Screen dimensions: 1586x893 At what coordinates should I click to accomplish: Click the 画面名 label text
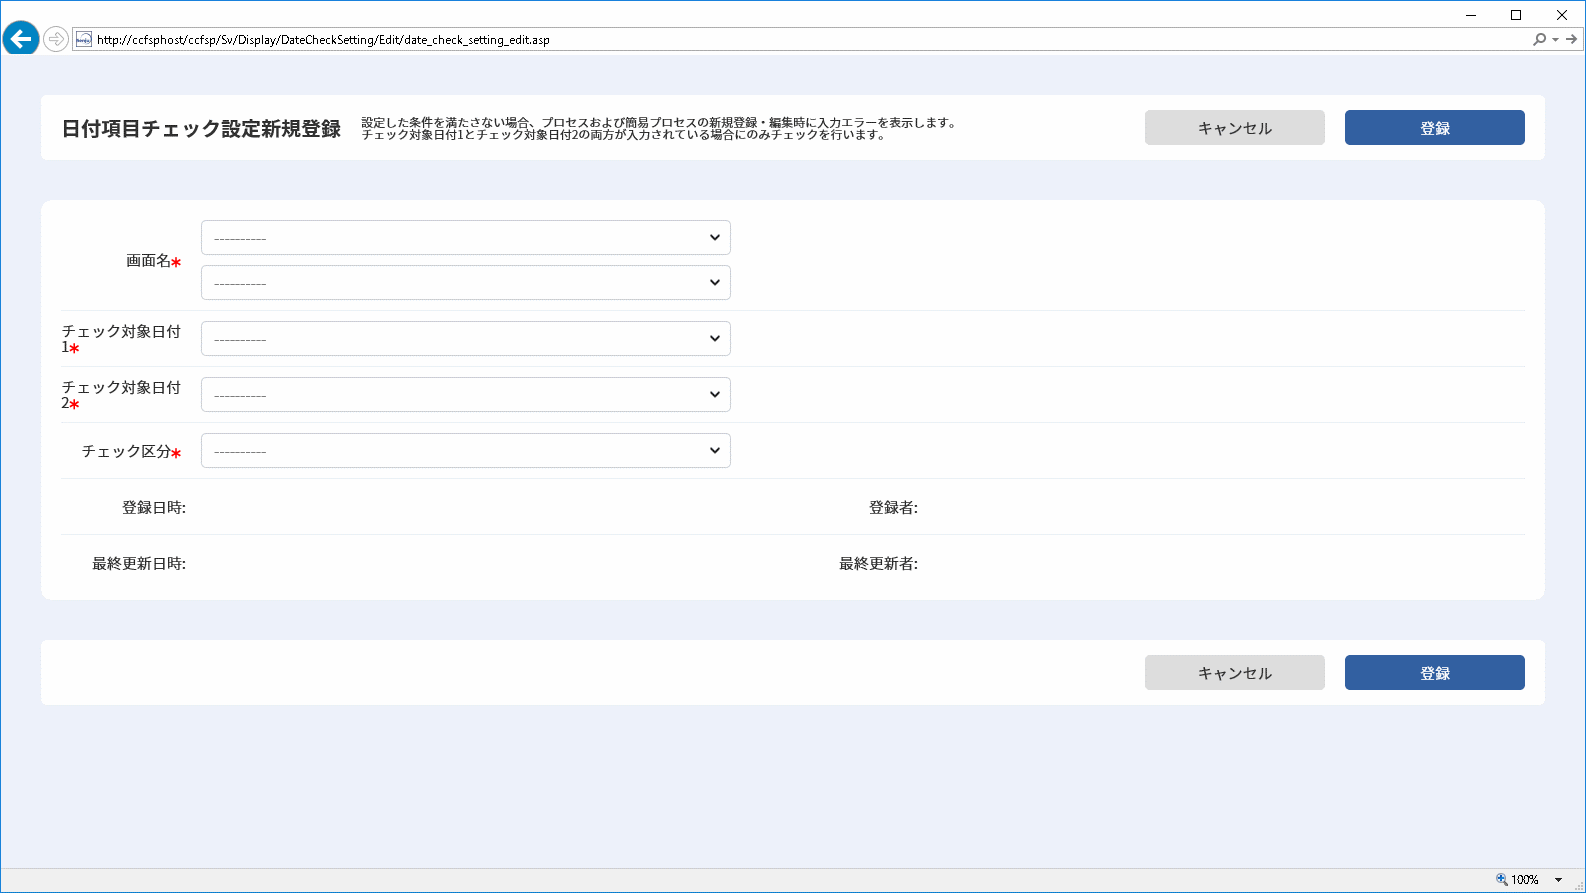(x=148, y=261)
